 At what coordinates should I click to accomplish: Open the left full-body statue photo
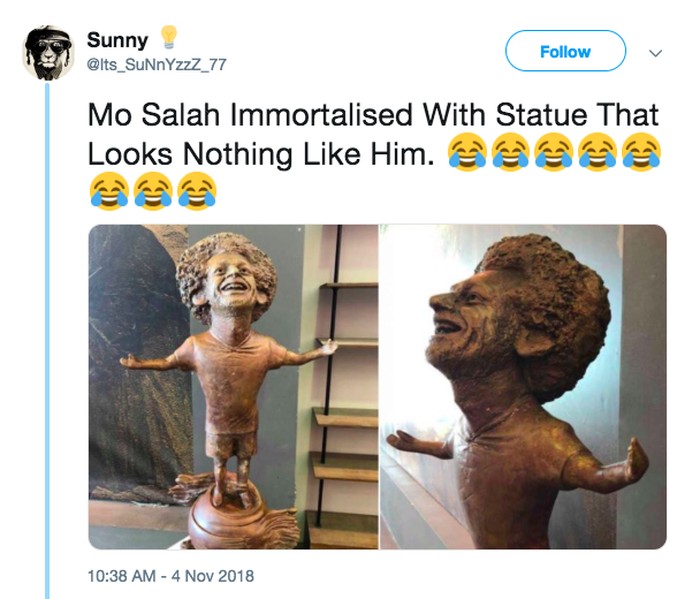[232, 387]
